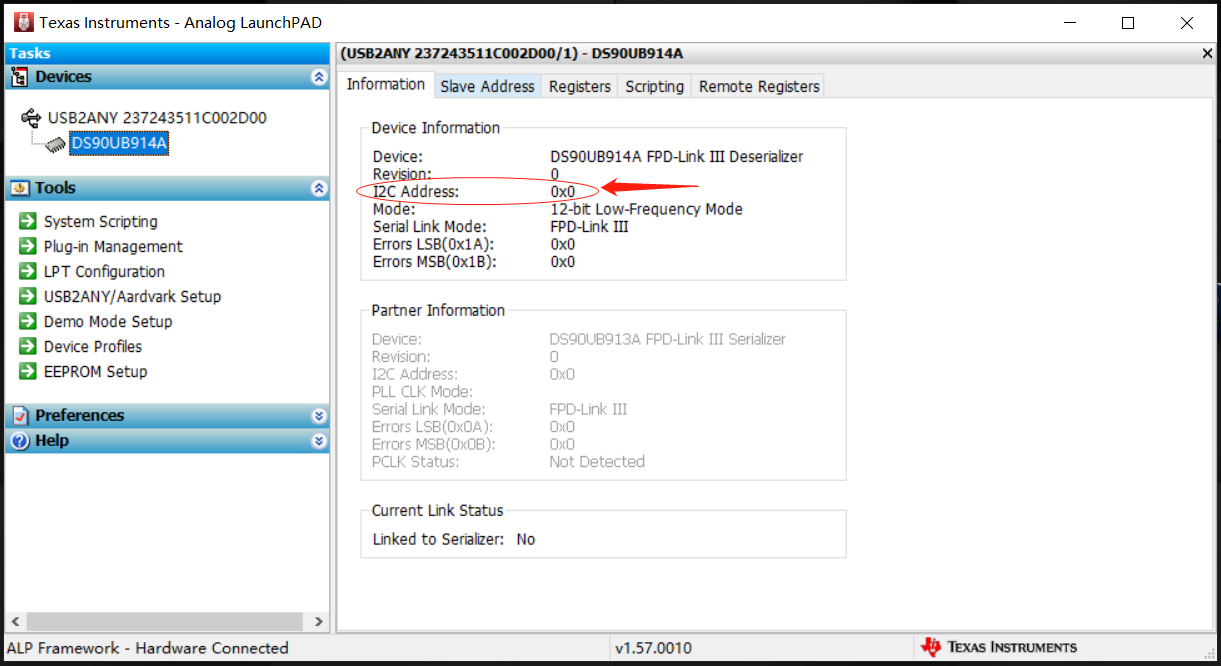Click the DS90UB914A chip icon

click(56, 145)
